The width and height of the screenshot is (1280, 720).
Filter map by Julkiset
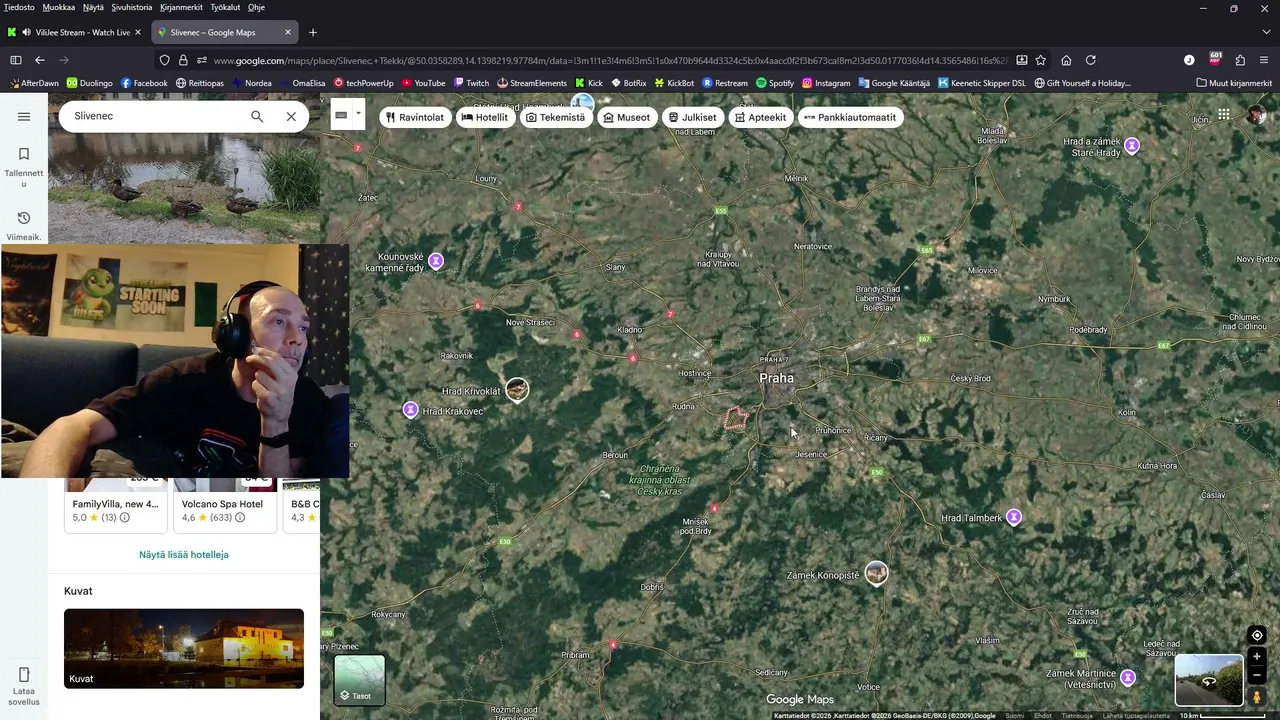(x=693, y=117)
